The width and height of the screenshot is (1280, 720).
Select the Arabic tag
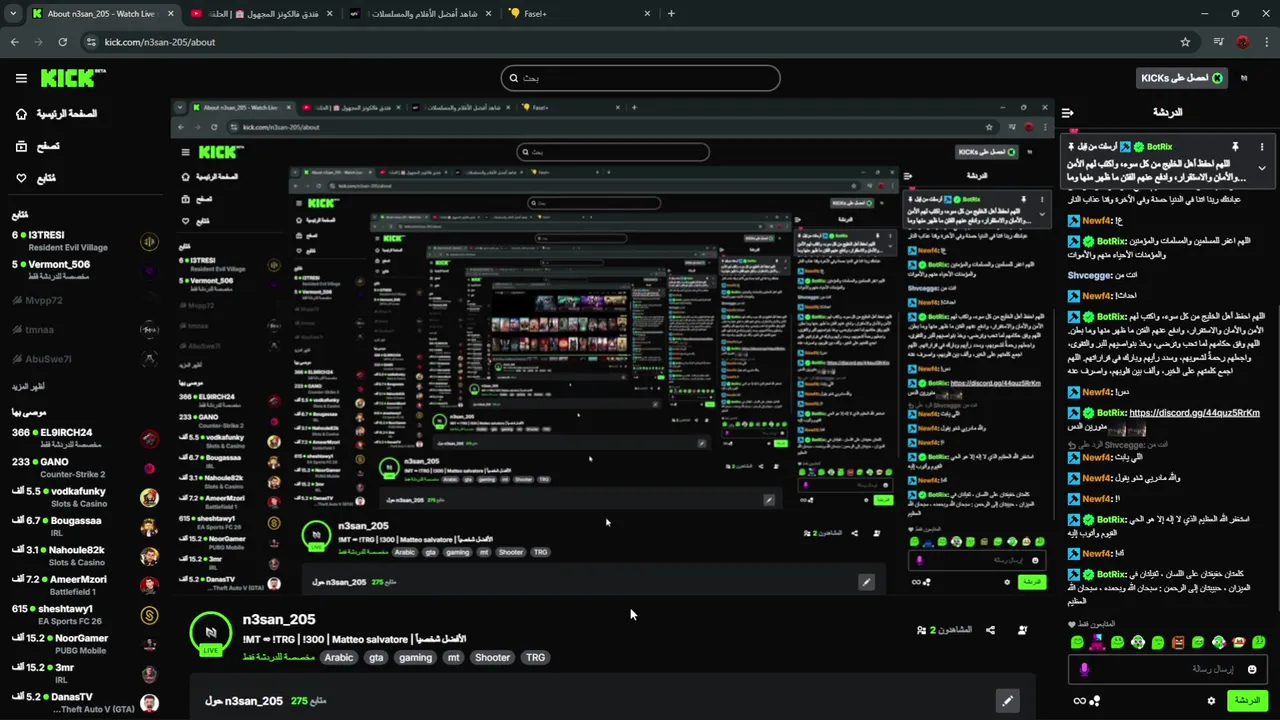point(339,657)
